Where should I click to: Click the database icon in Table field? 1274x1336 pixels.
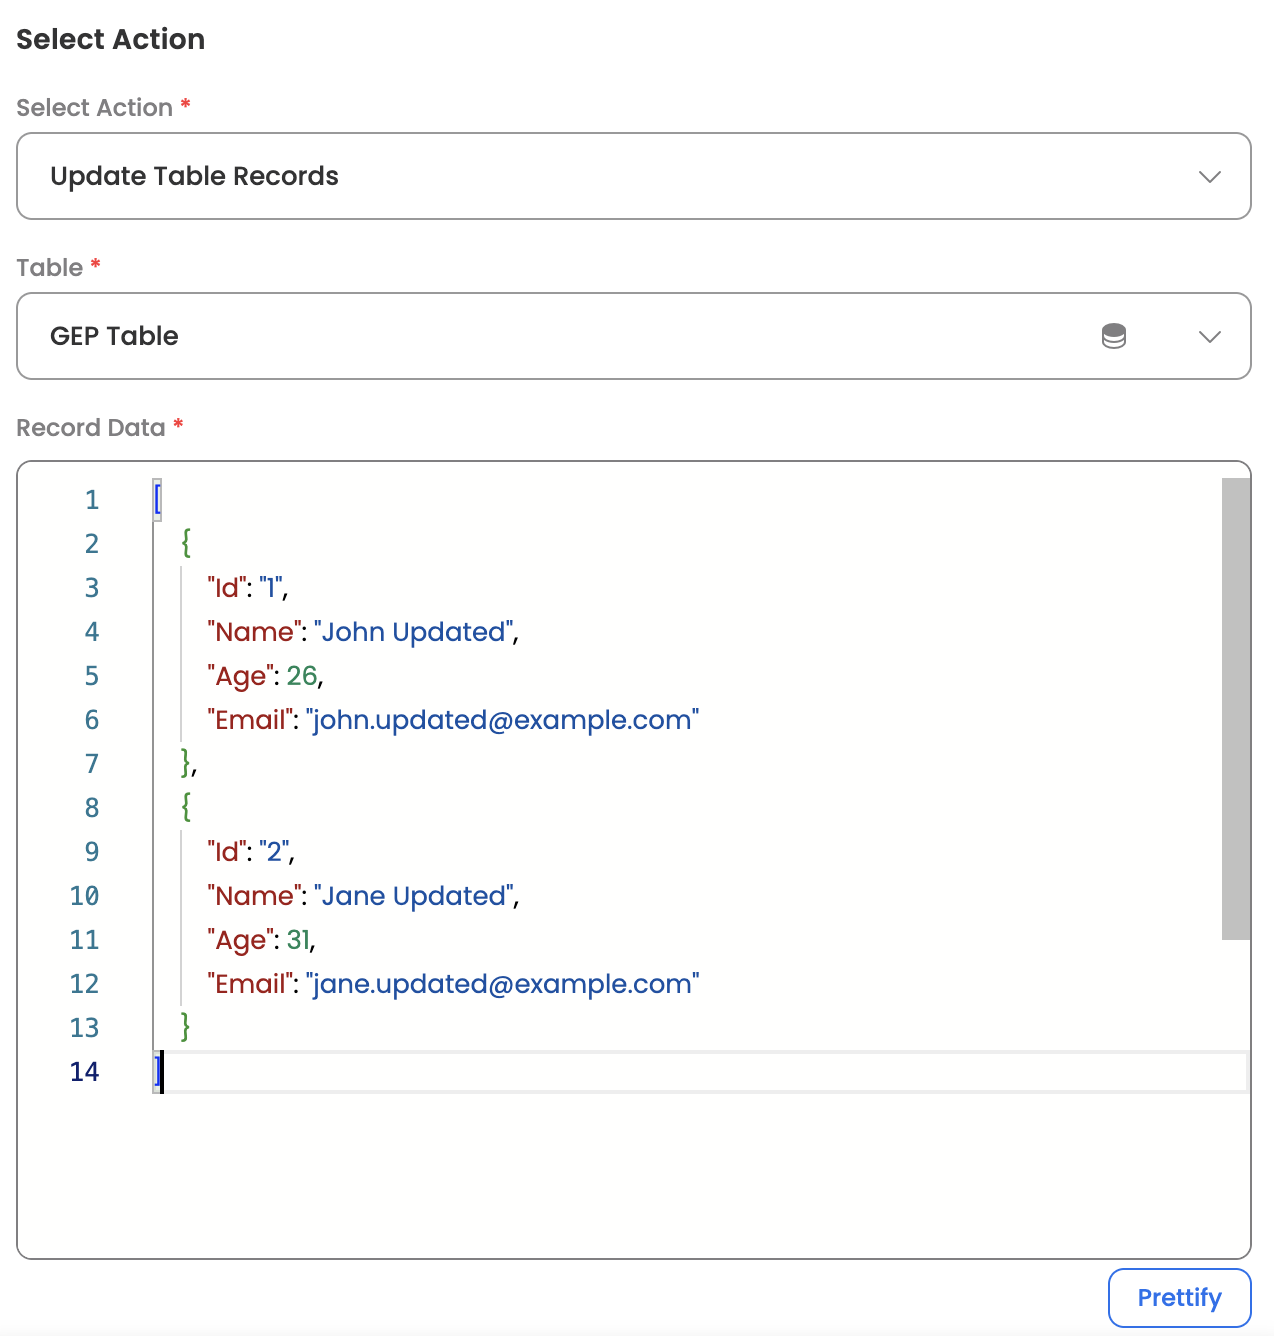1114,336
